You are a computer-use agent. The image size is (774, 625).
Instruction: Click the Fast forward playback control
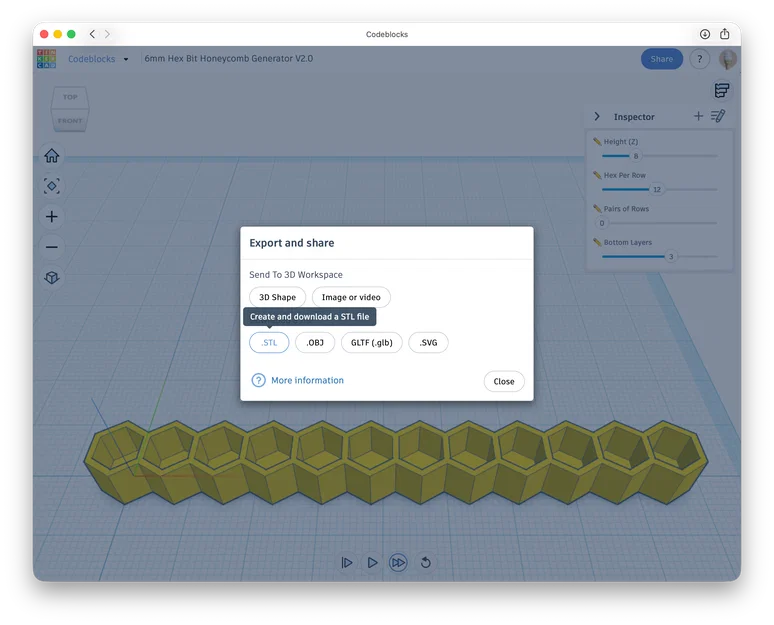pos(398,562)
